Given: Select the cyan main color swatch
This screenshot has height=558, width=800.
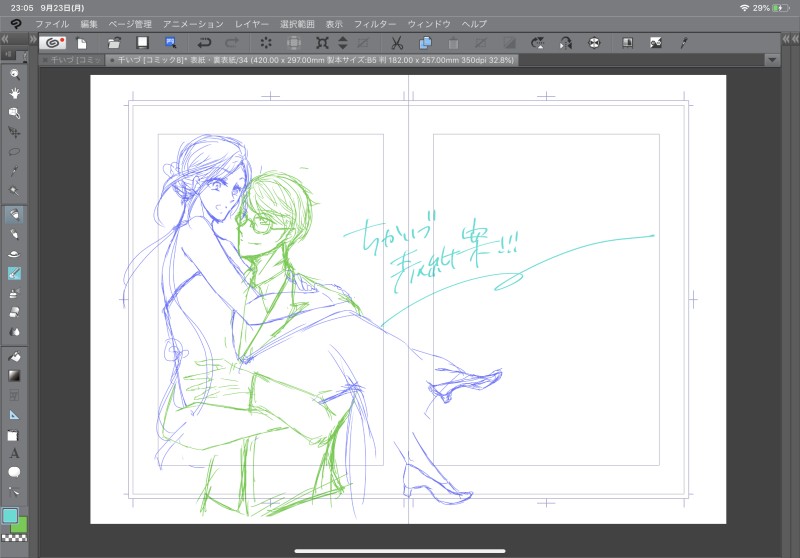Looking at the screenshot, I should [10, 516].
